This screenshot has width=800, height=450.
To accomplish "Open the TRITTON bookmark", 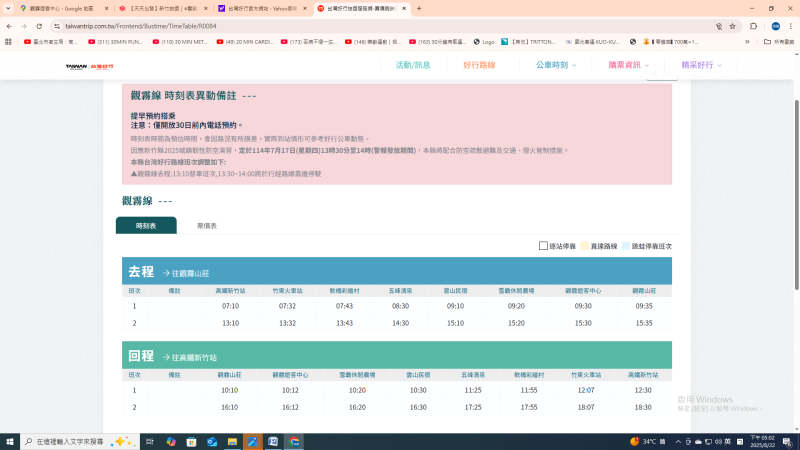I will click(x=528, y=42).
